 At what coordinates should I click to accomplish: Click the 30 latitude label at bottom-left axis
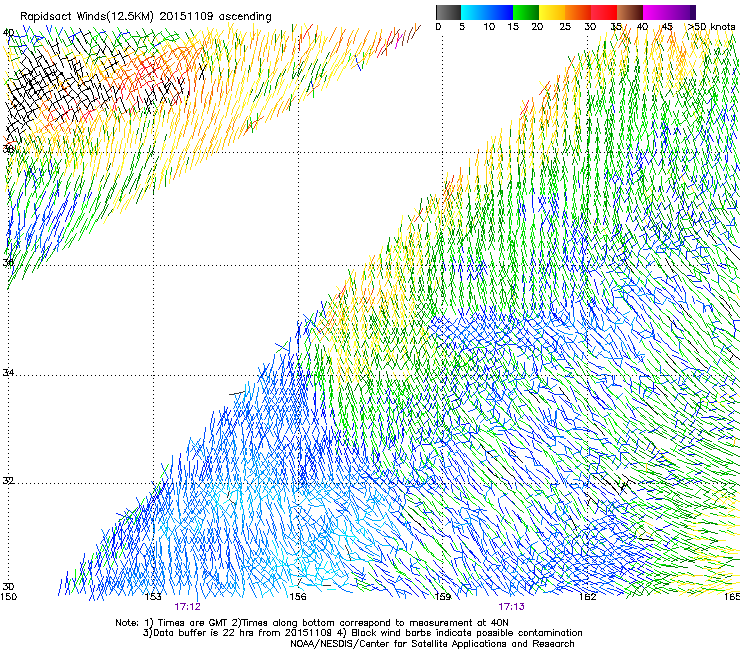8,587
